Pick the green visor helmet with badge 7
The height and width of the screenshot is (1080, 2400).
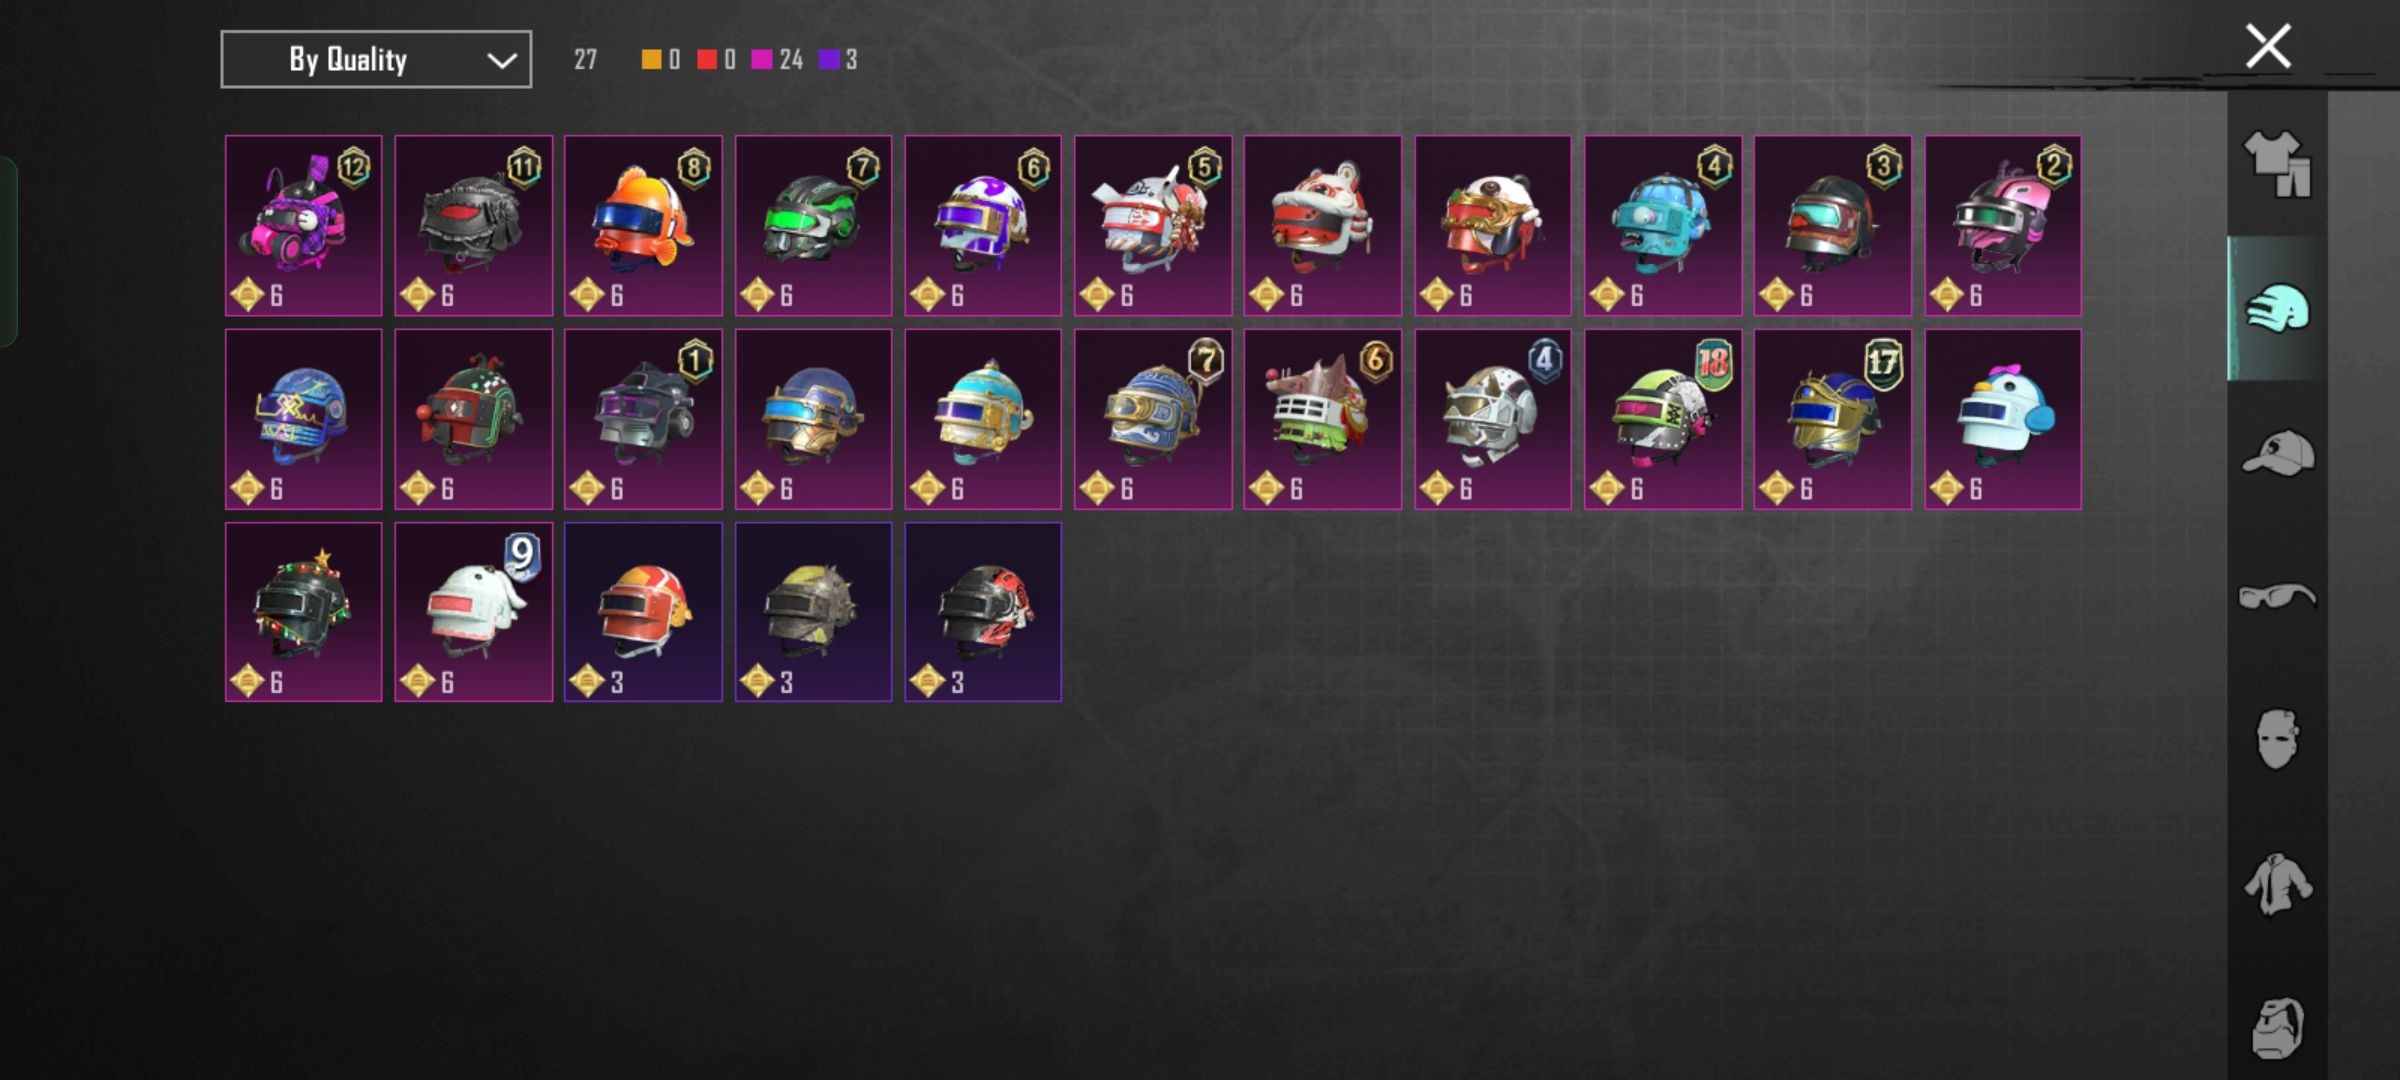pos(813,226)
